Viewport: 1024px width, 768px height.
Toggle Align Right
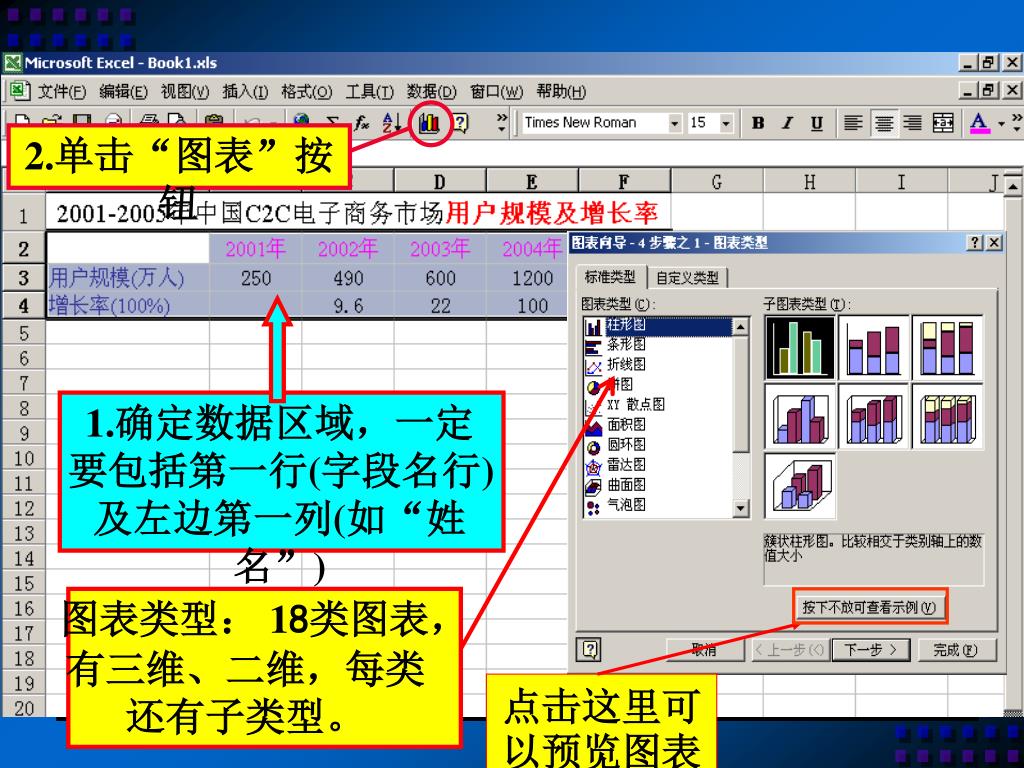click(x=912, y=123)
